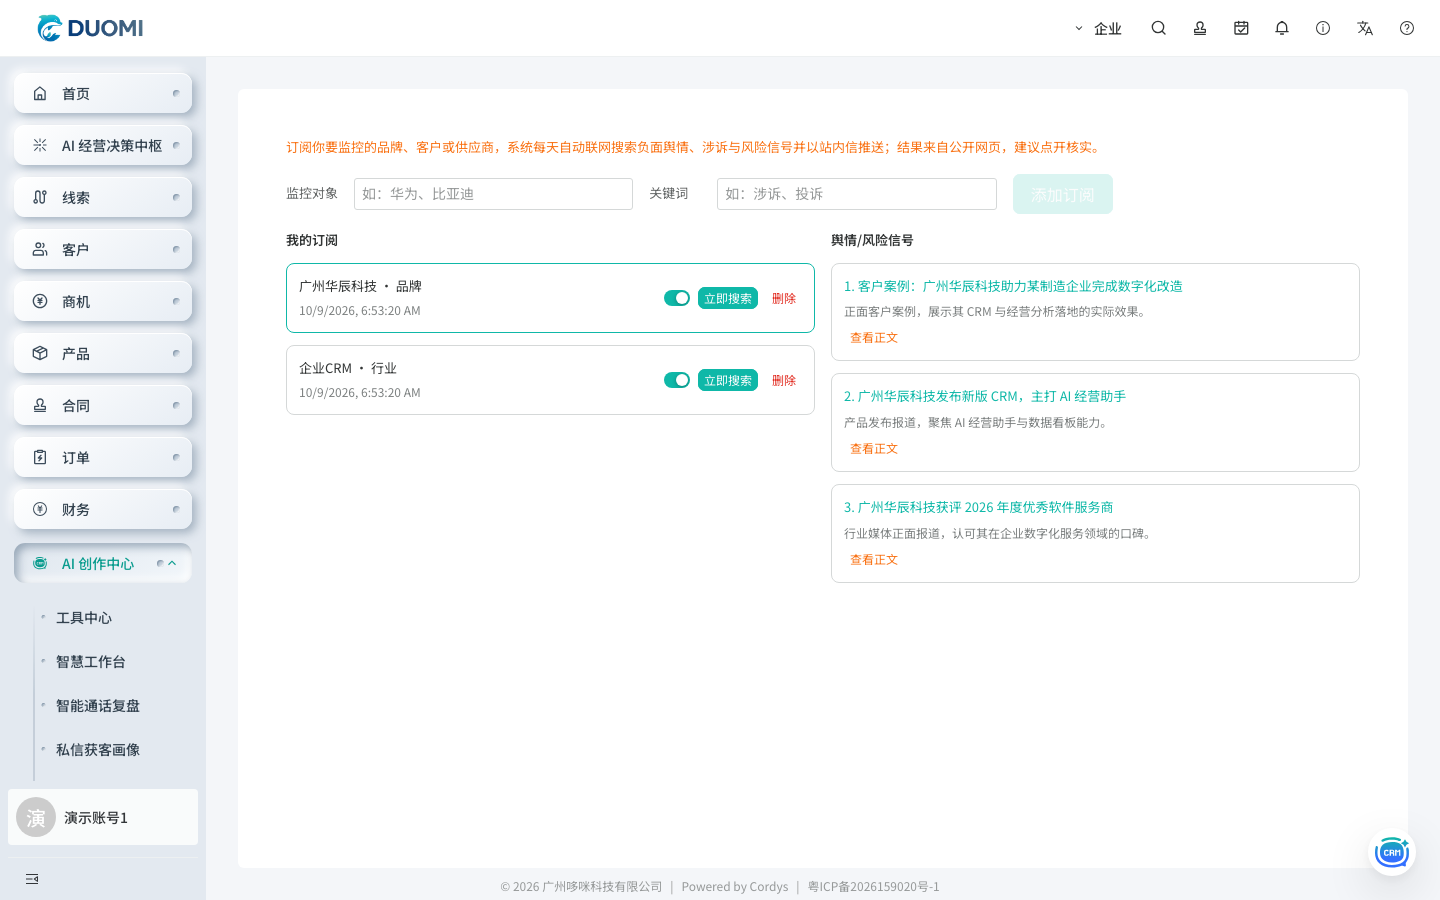Delete the 企业CRM subscription
The height and width of the screenshot is (900, 1440).
(x=784, y=380)
